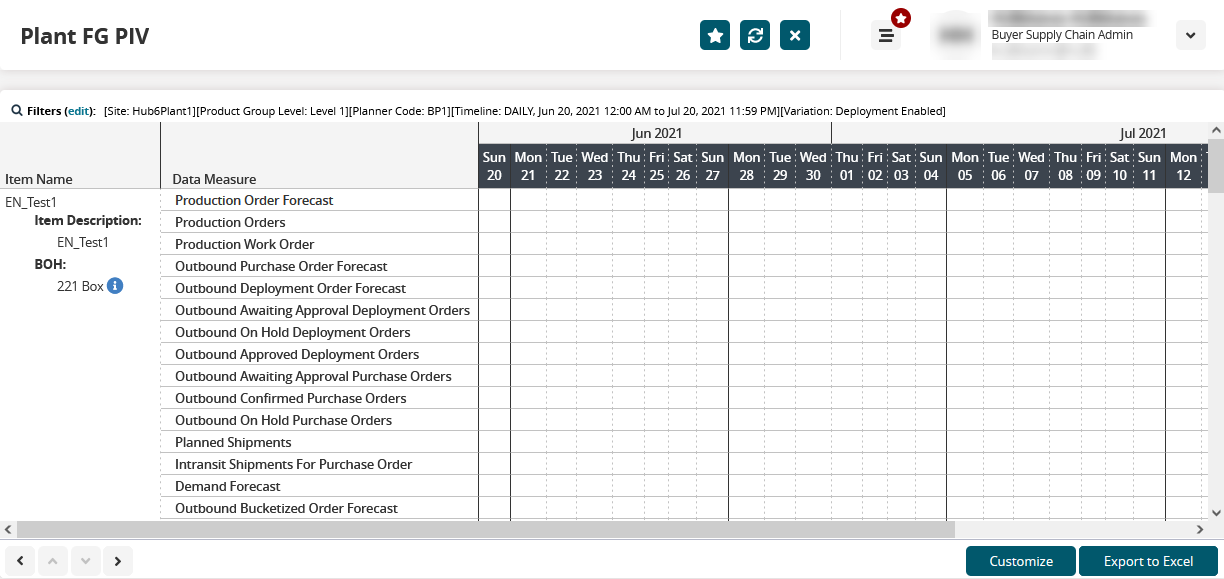1224x579 pixels.
Task: Click the edit filters link
Action: coord(79,111)
